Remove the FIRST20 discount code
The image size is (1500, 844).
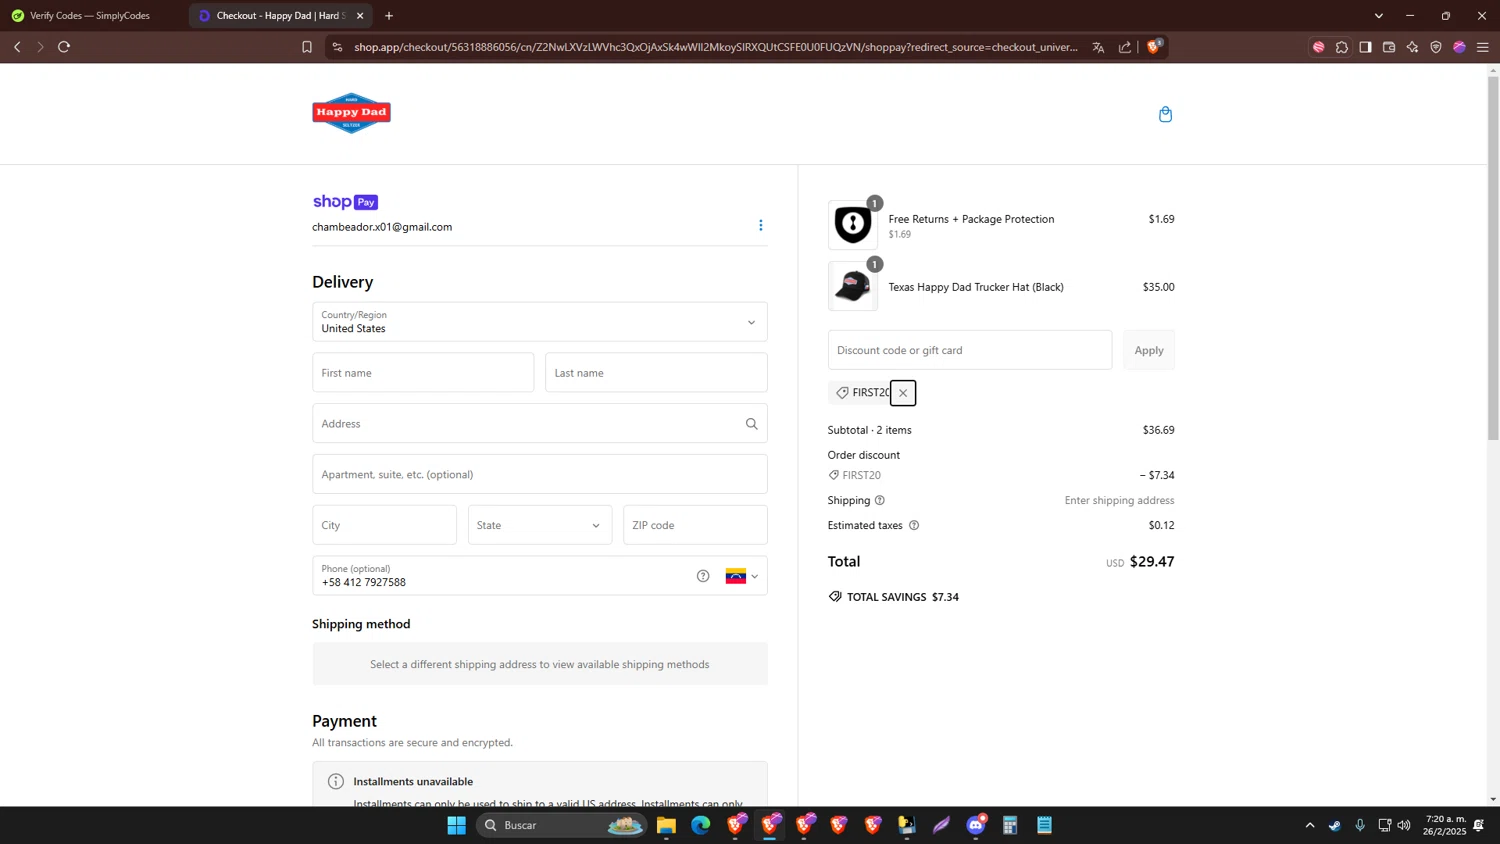point(903,393)
